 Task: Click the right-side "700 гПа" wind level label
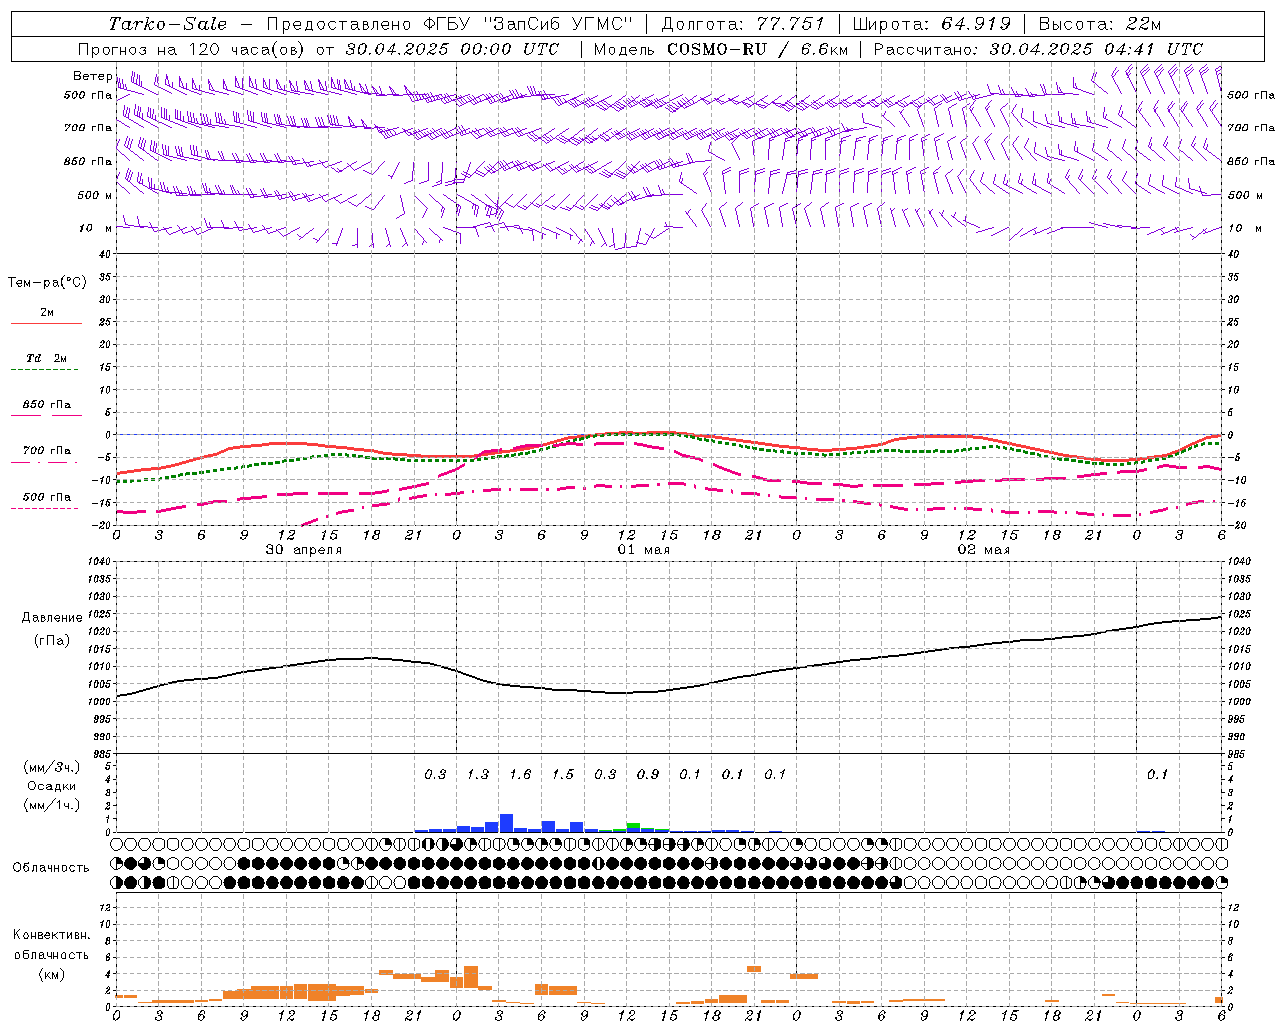pos(1251,128)
